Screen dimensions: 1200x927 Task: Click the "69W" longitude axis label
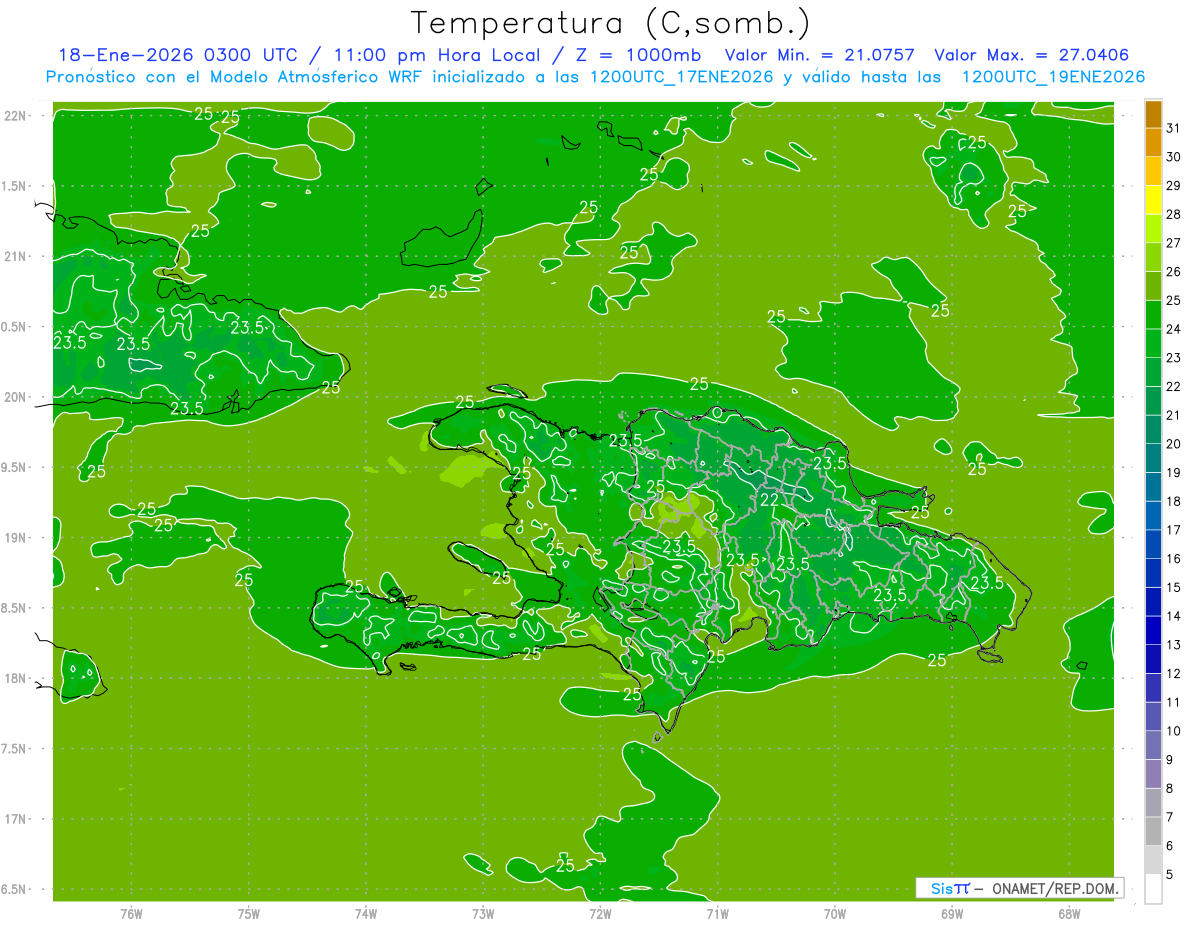click(952, 914)
